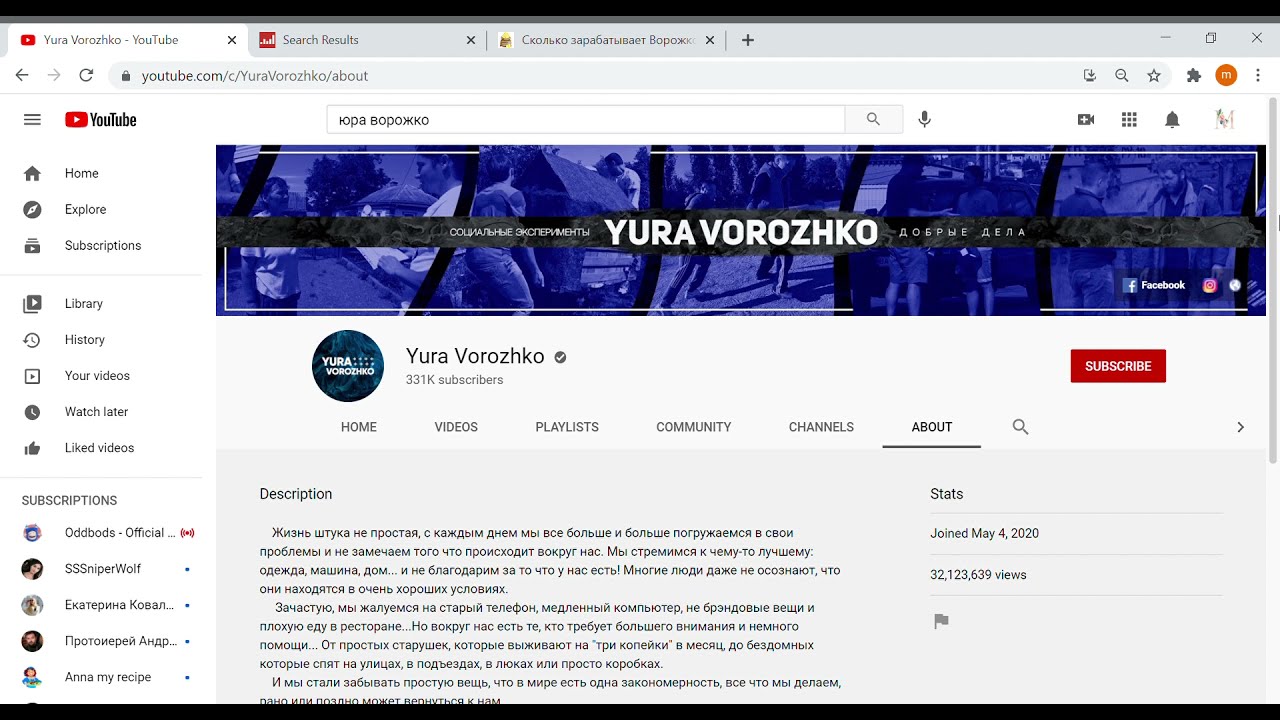Click the YouTube logo
The image size is (1280, 720).
pos(101,120)
